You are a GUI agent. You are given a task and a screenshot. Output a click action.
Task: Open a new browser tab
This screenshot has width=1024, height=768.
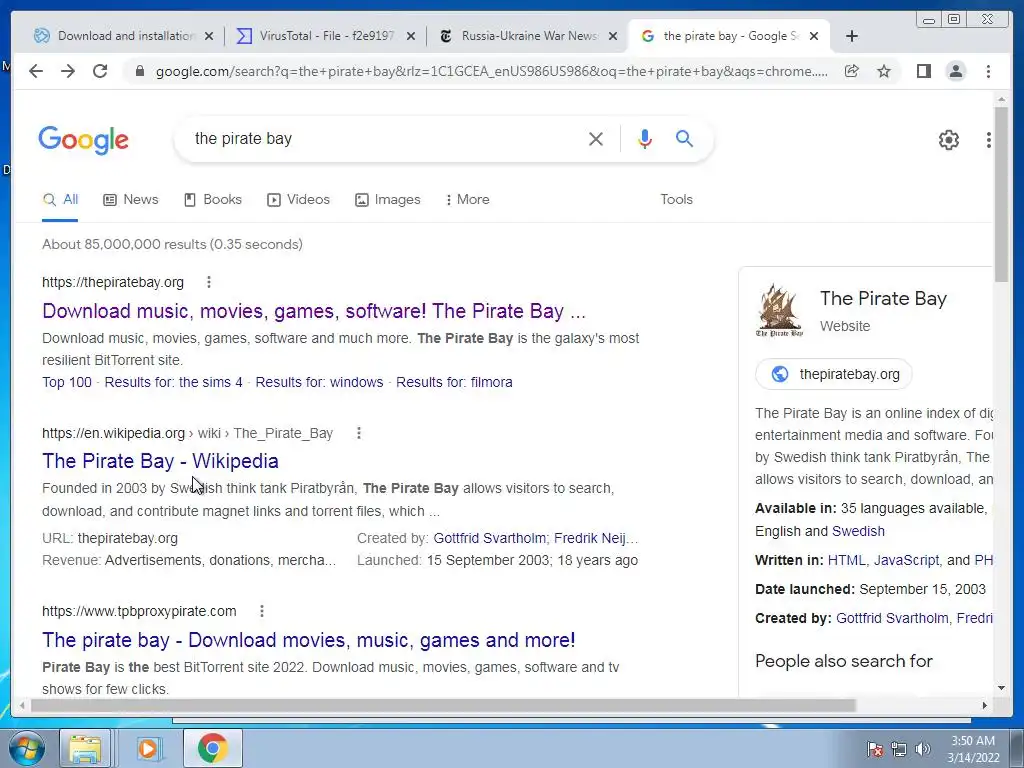point(852,36)
